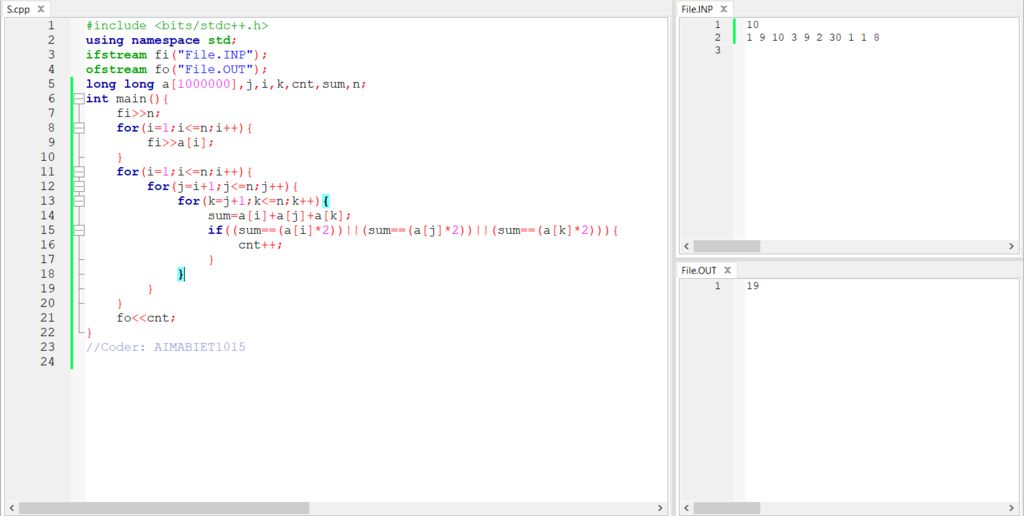
Task: Click the 'long long a[1000000]' declaration line
Action: pos(226,84)
